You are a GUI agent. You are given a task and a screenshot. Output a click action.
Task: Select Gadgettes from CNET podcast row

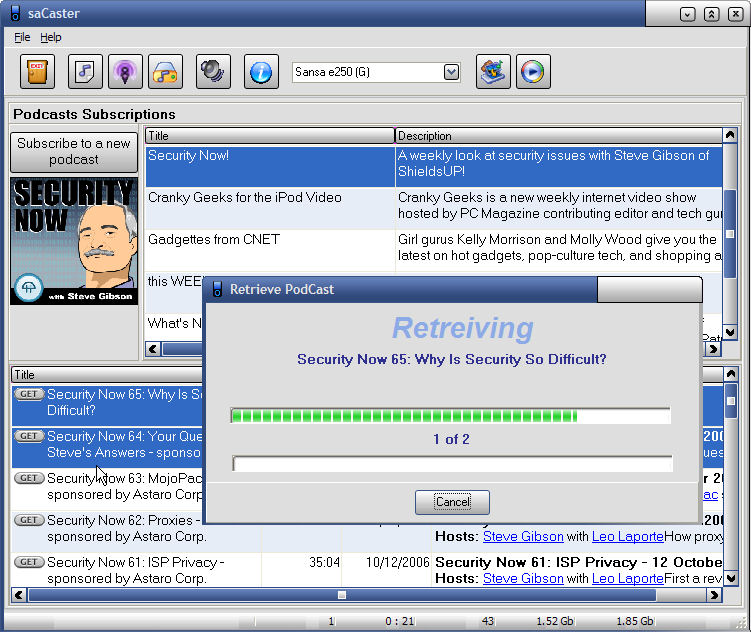pos(434,250)
